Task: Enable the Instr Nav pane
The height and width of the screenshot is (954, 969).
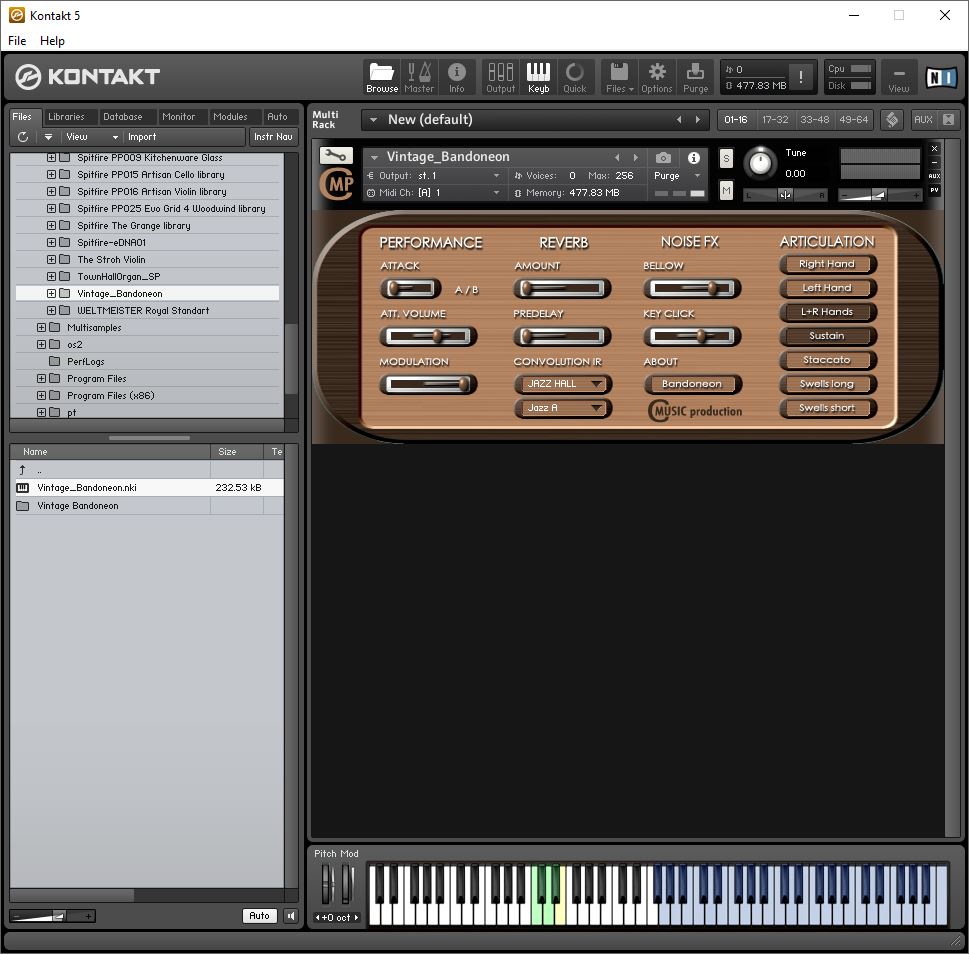Action: tap(273, 137)
